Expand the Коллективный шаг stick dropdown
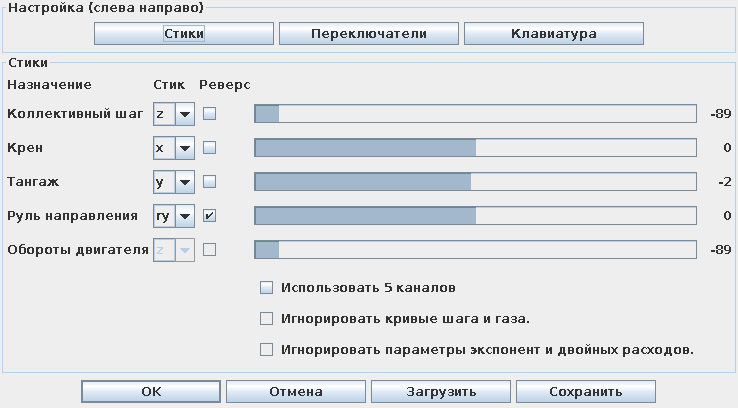 click(184, 114)
